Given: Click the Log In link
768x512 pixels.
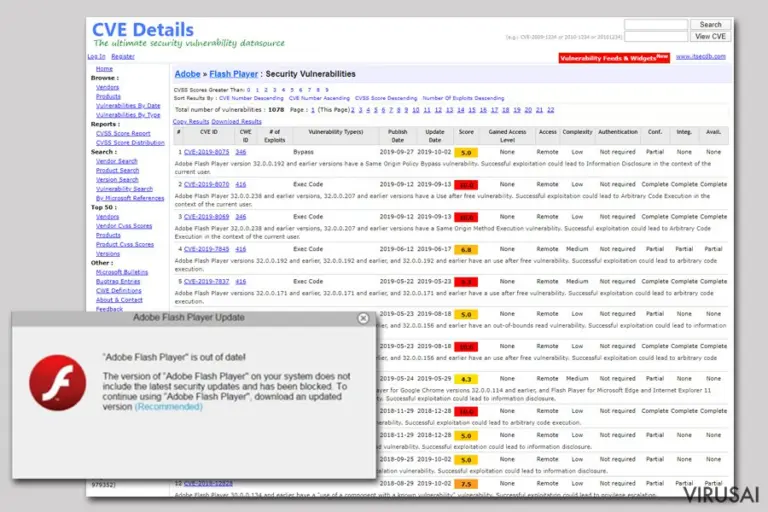Looking at the screenshot, I should [96, 56].
